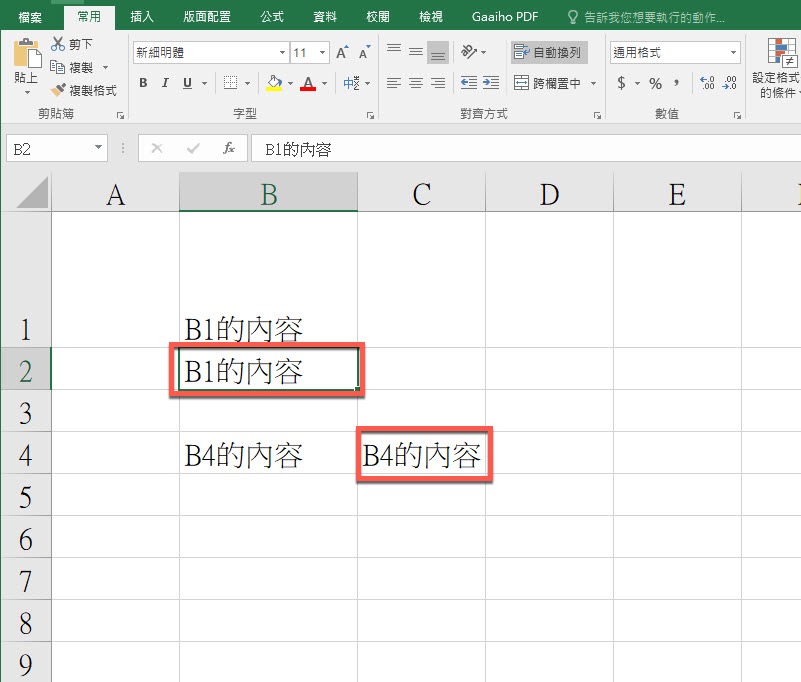
Task: Open the 剪貼簿 clipboard pane launcher
Action: point(121,116)
